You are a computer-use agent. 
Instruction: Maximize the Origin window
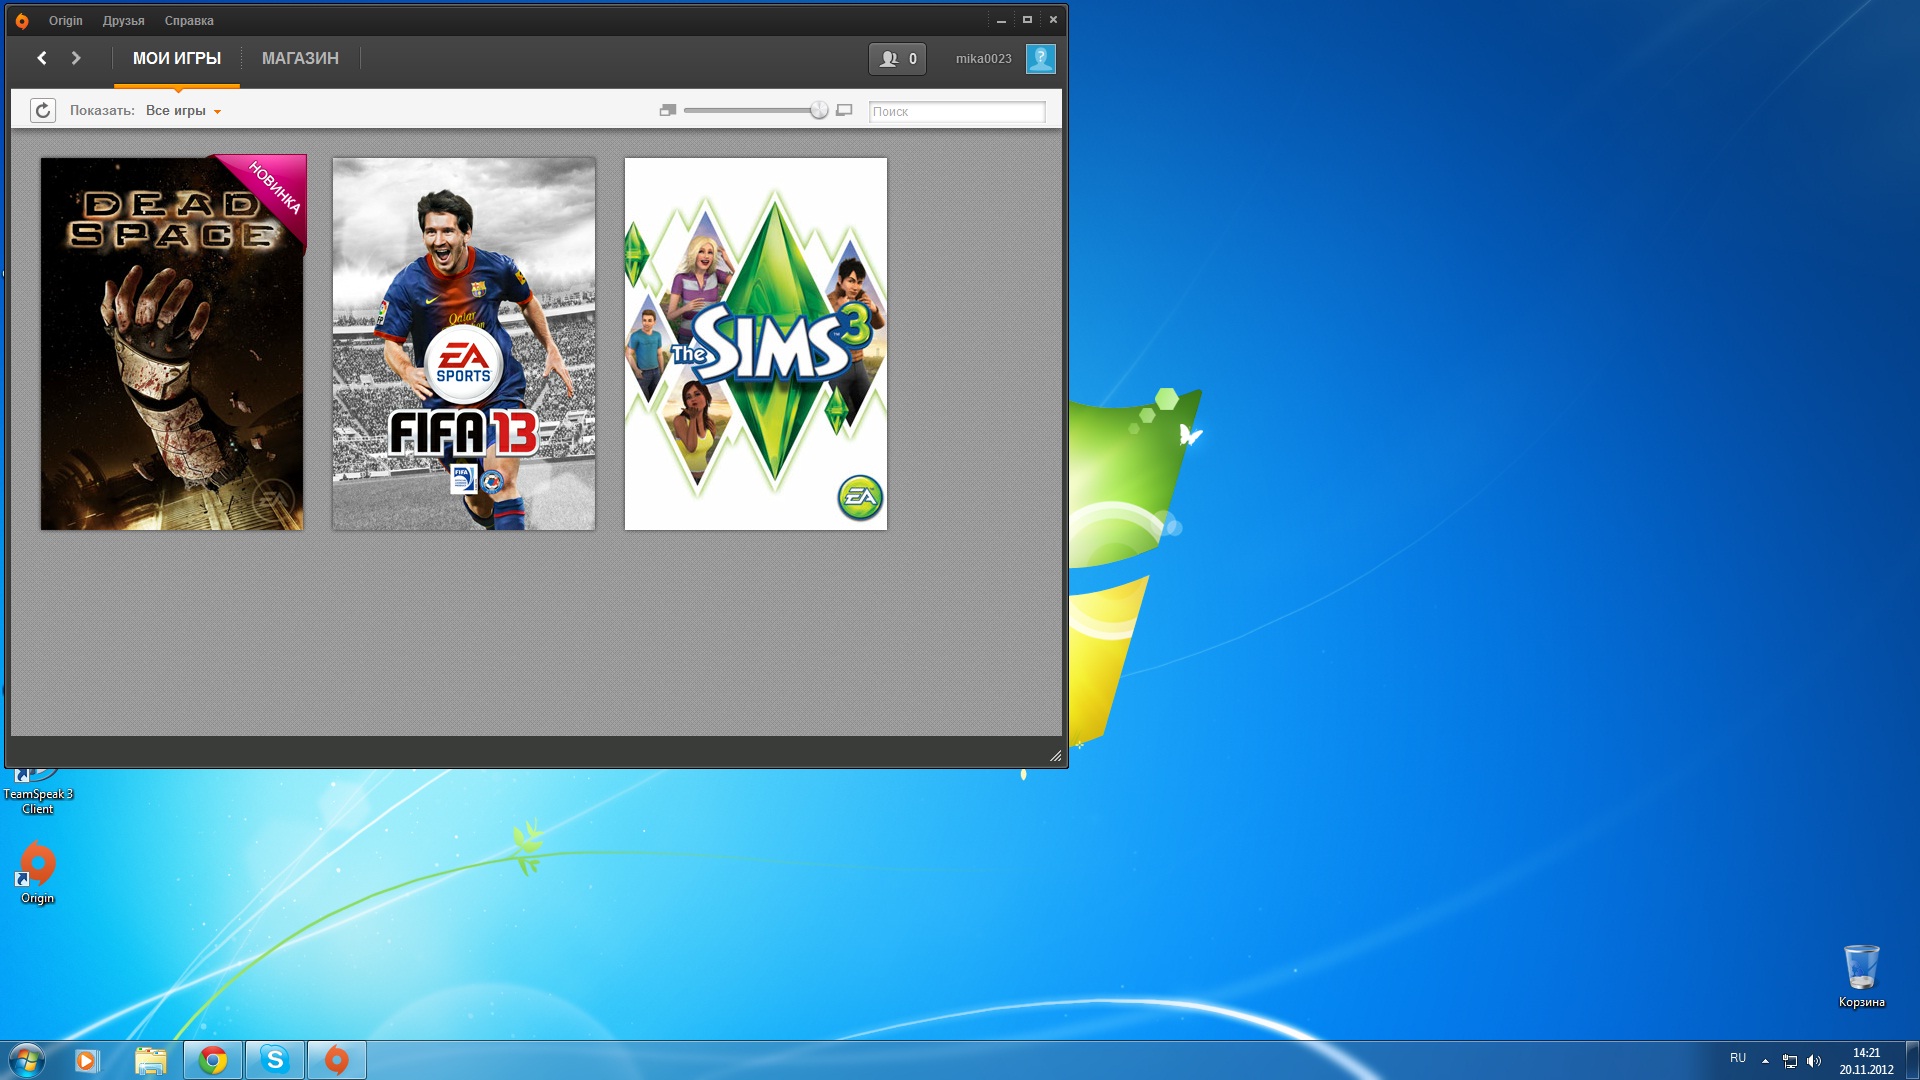coord(1027,20)
